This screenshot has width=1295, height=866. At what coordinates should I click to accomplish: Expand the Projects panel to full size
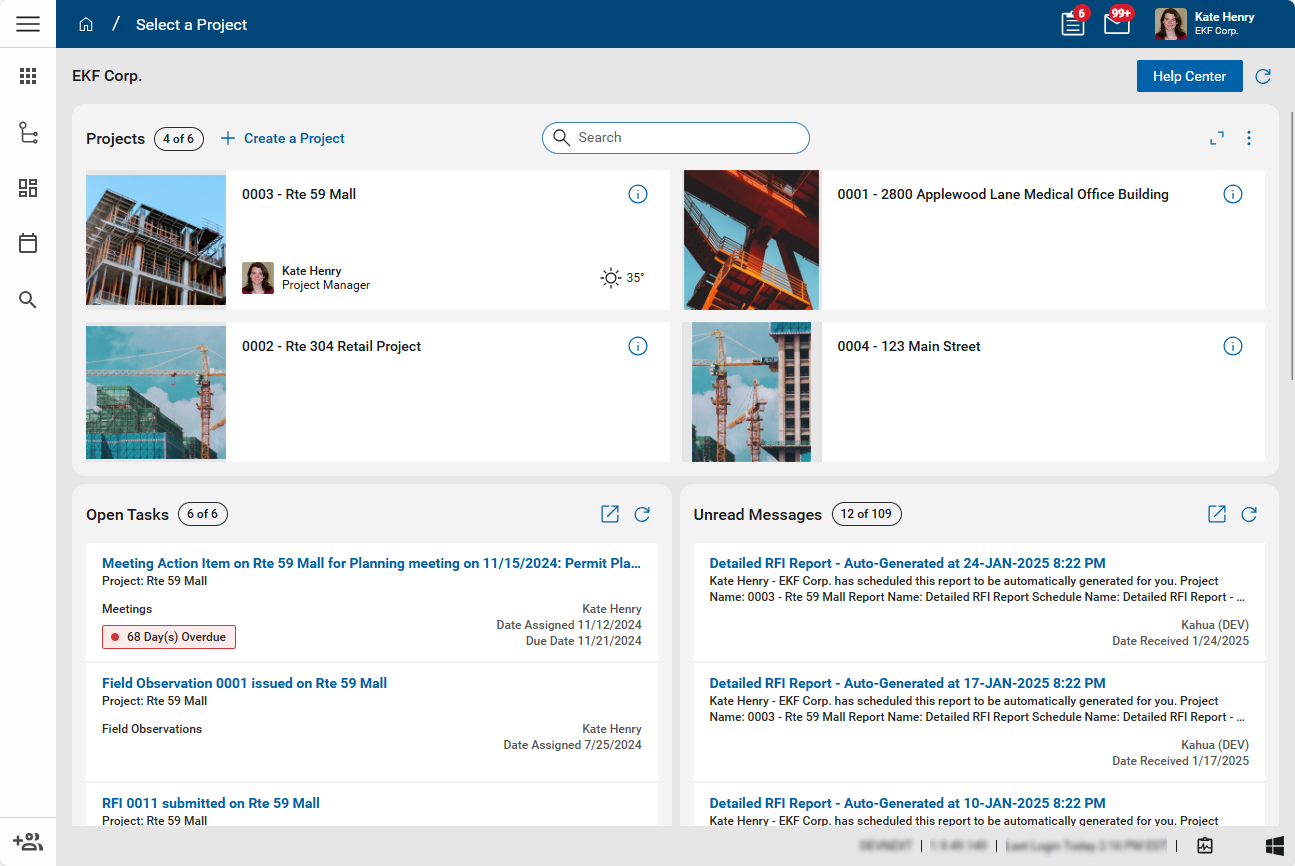[x=1217, y=139]
